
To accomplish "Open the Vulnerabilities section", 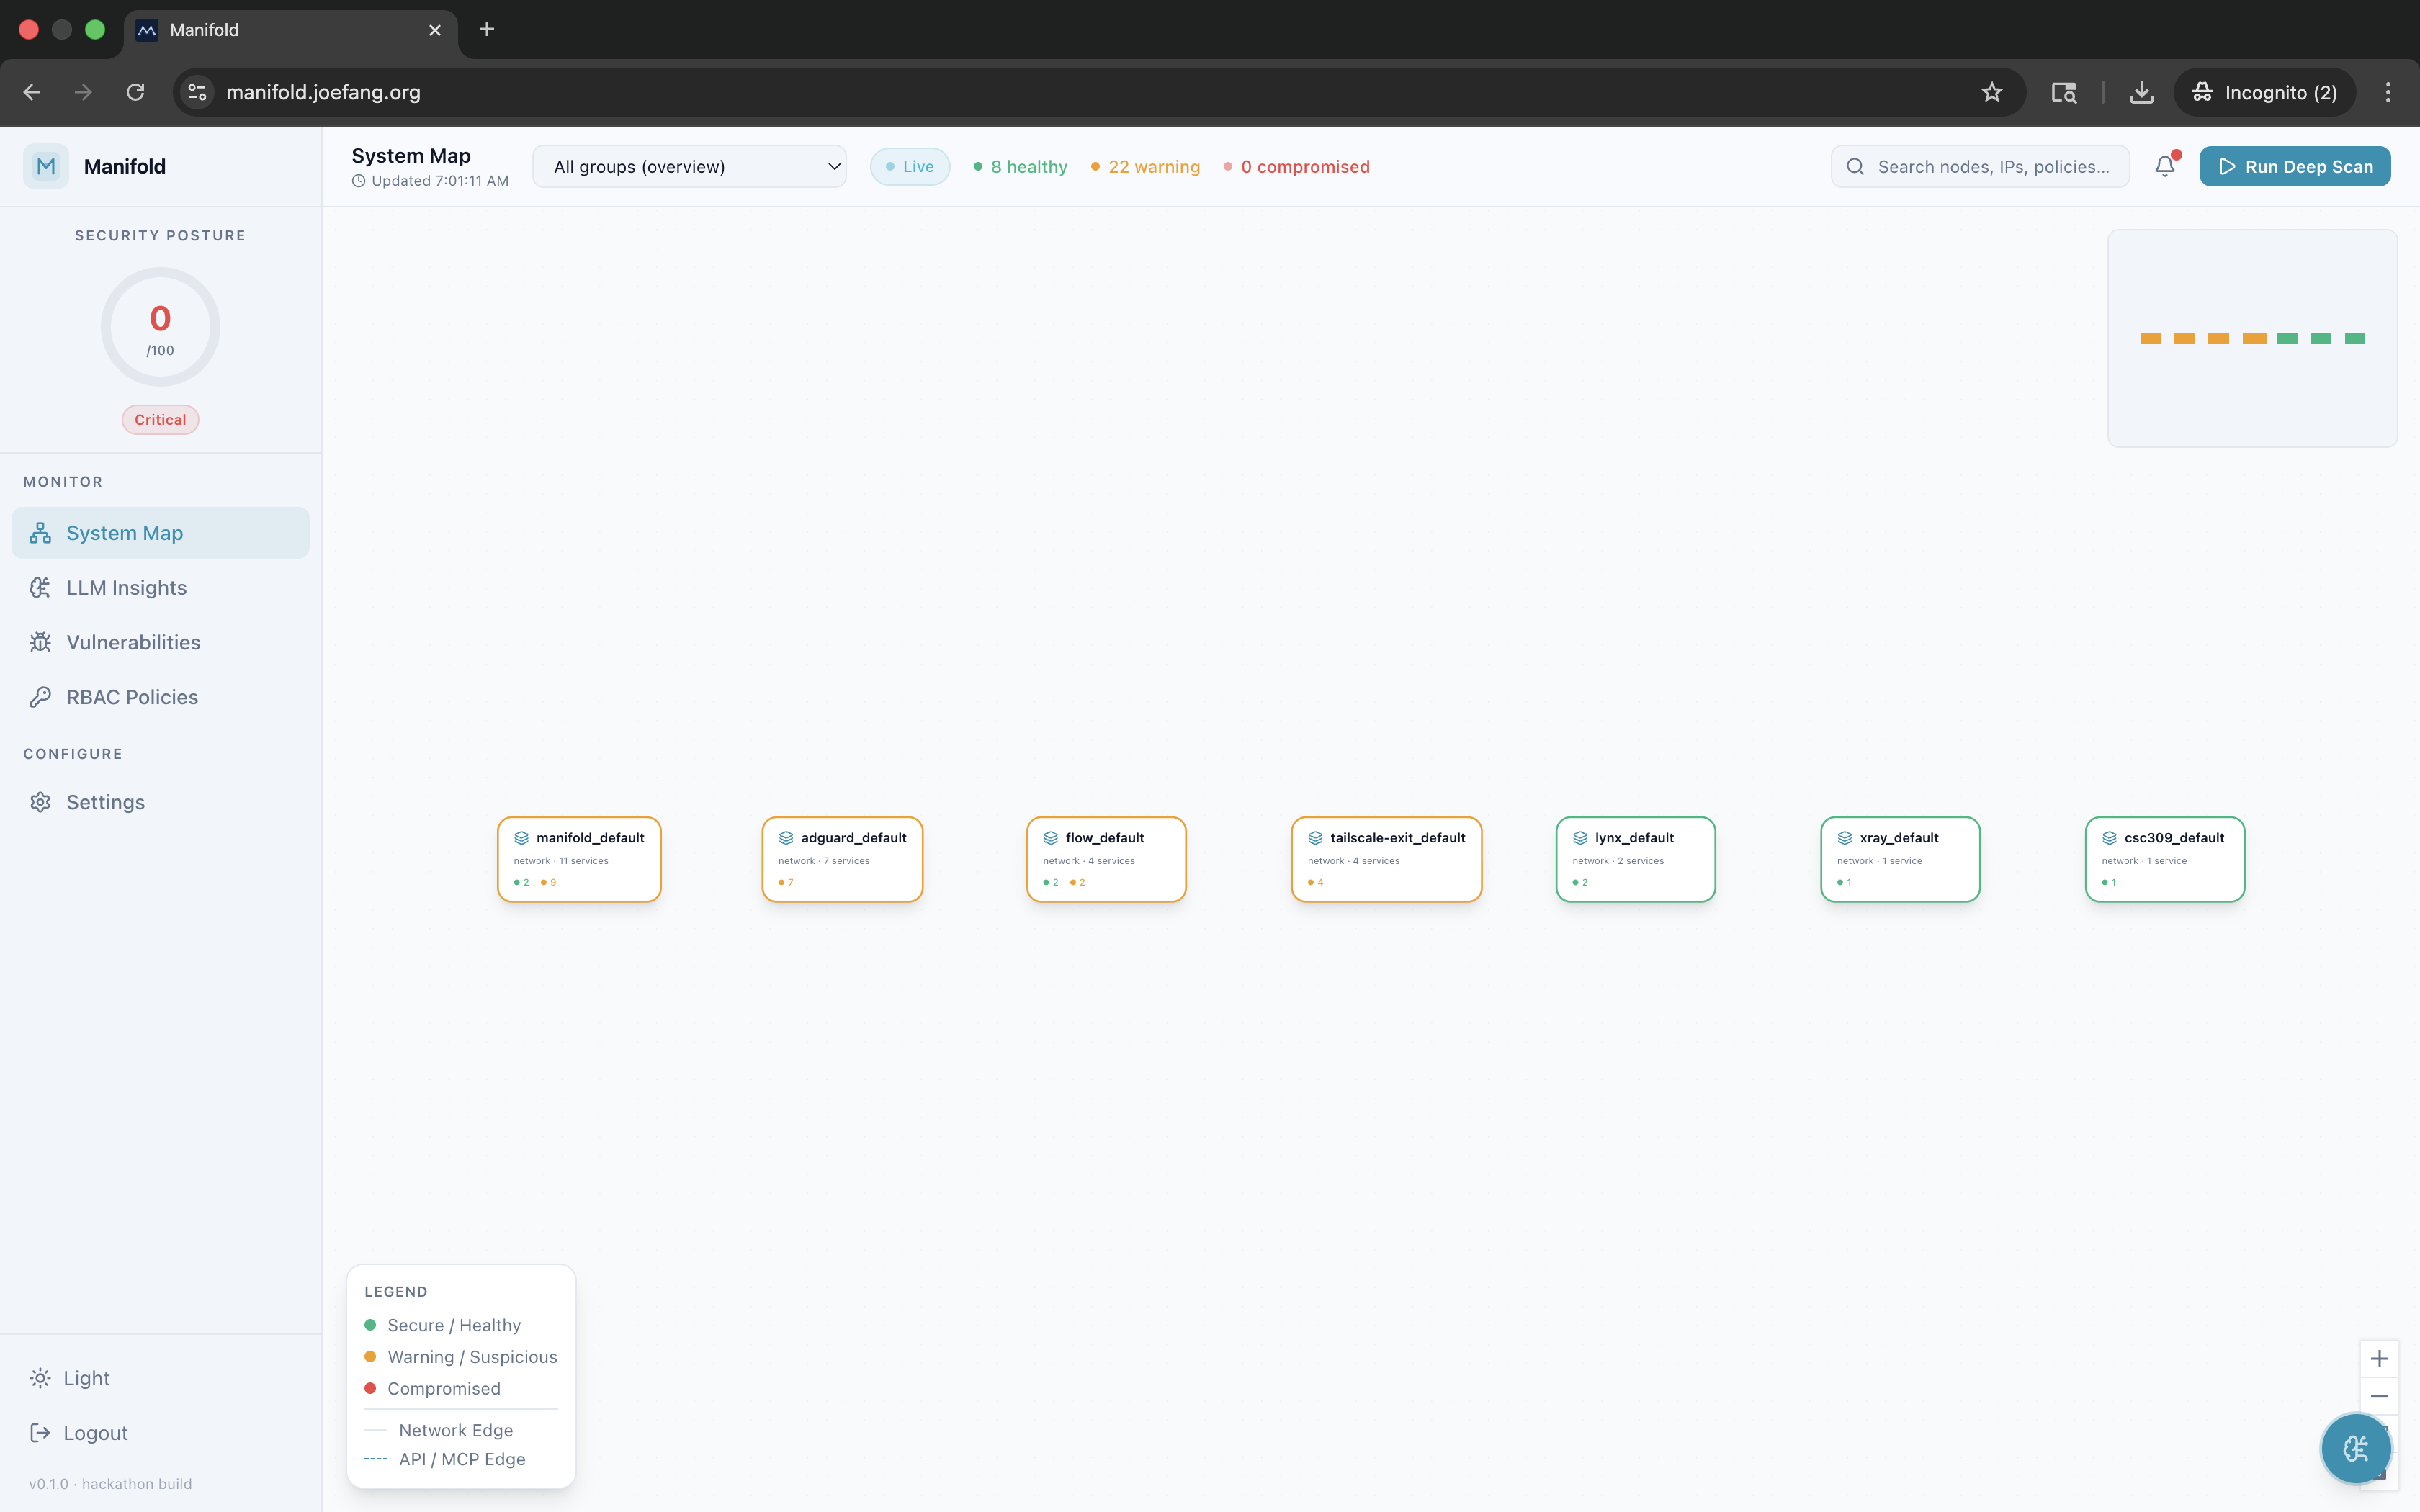I will (x=133, y=642).
